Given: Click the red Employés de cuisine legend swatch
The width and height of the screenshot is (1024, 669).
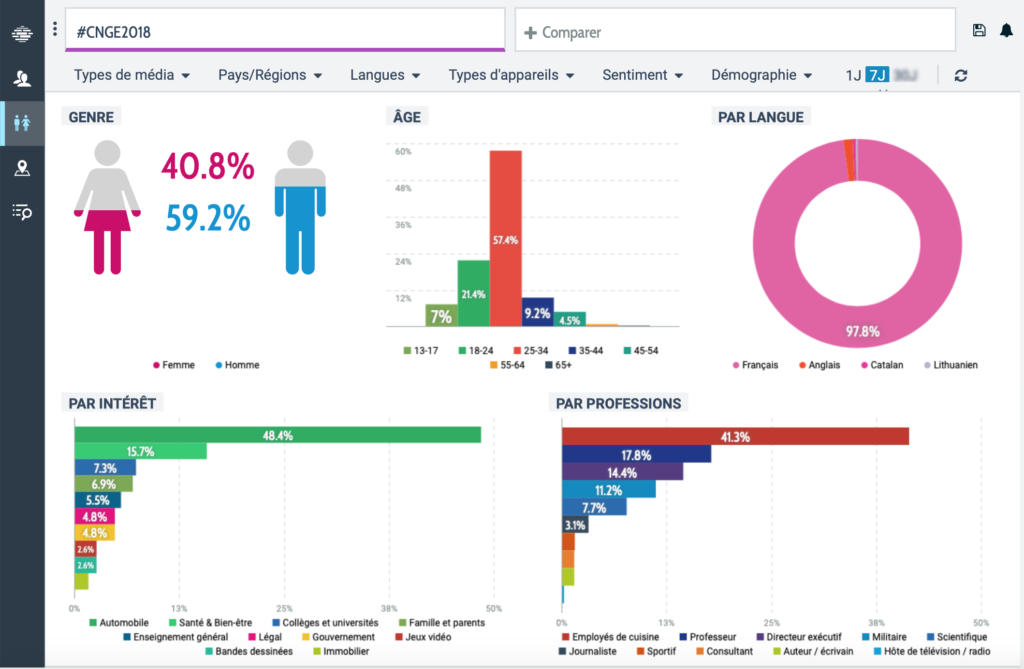Looking at the screenshot, I should tap(566, 637).
